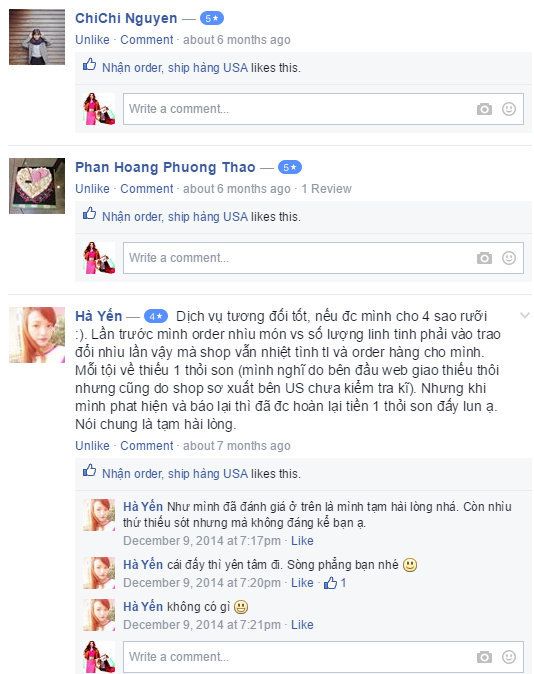This screenshot has height=674, width=534.
Task: Open emoji picker under ChiChi Nguyen's review
Action: point(509,109)
